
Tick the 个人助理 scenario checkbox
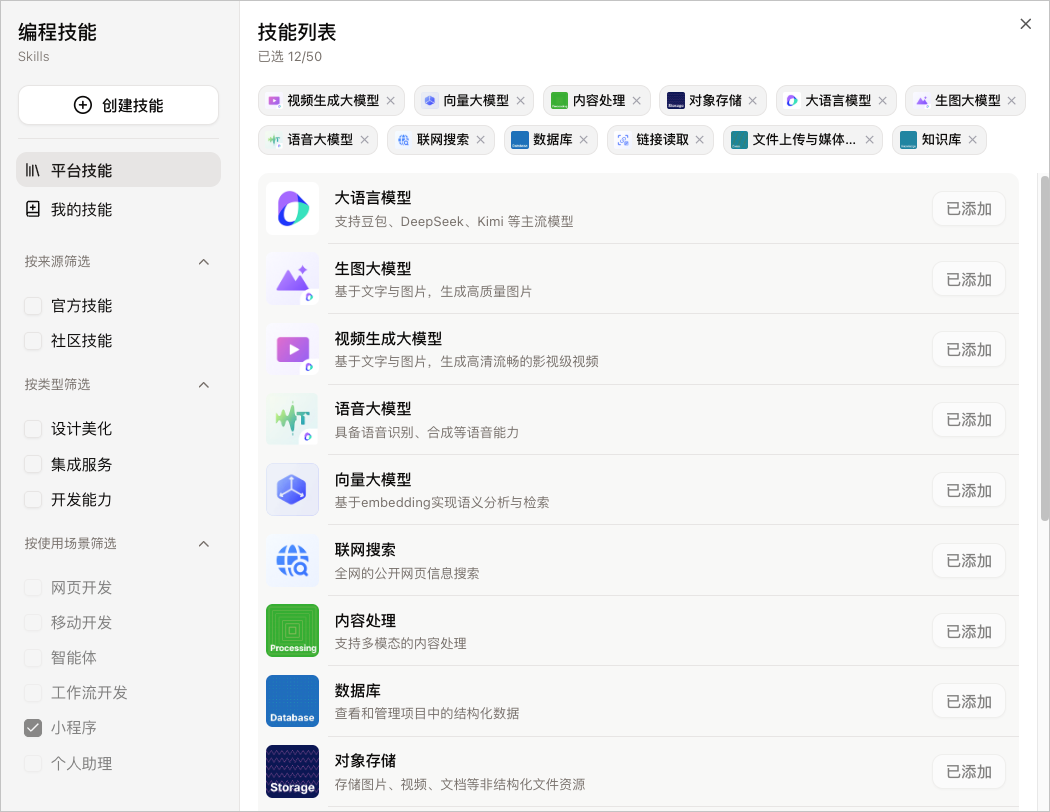(x=33, y=763)
